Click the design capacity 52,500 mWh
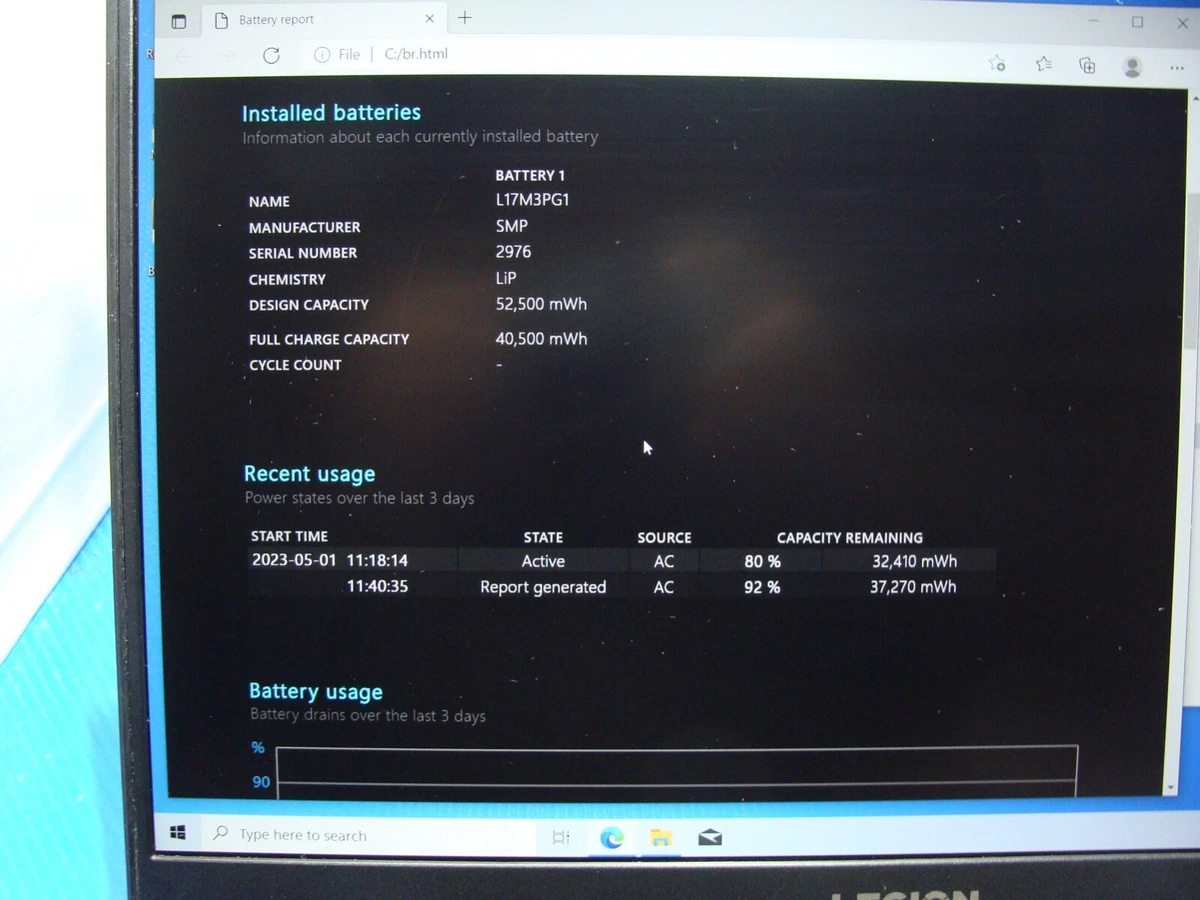This screenshot has height=900, width=1200. pos(541,304)
